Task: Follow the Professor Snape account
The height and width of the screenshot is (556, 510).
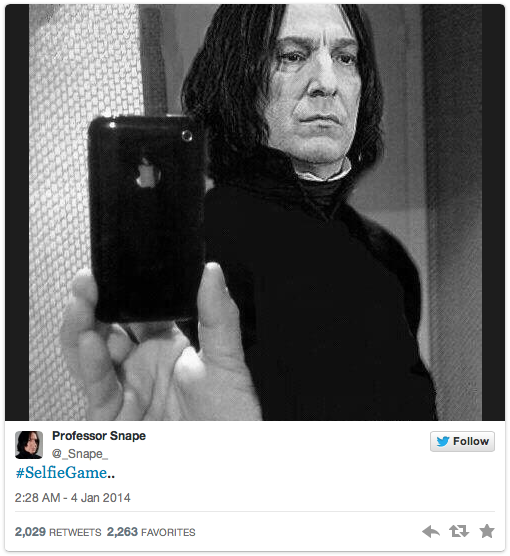Action: (x=462, y=441)
